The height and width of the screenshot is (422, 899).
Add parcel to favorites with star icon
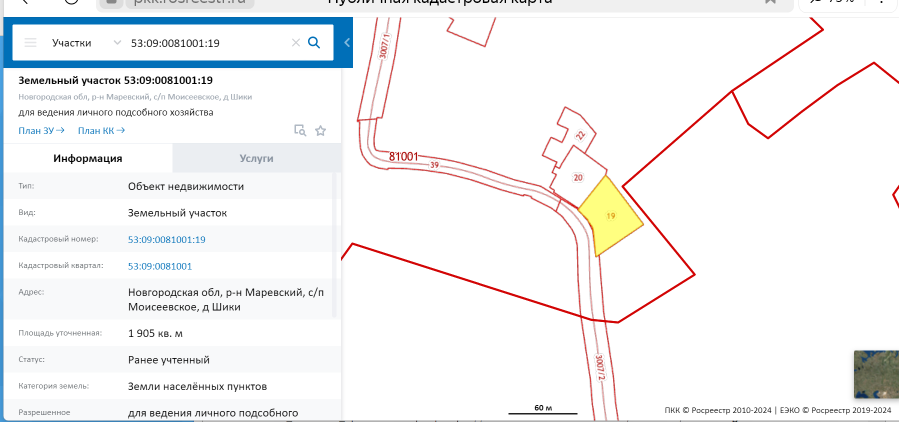[321, 130]
